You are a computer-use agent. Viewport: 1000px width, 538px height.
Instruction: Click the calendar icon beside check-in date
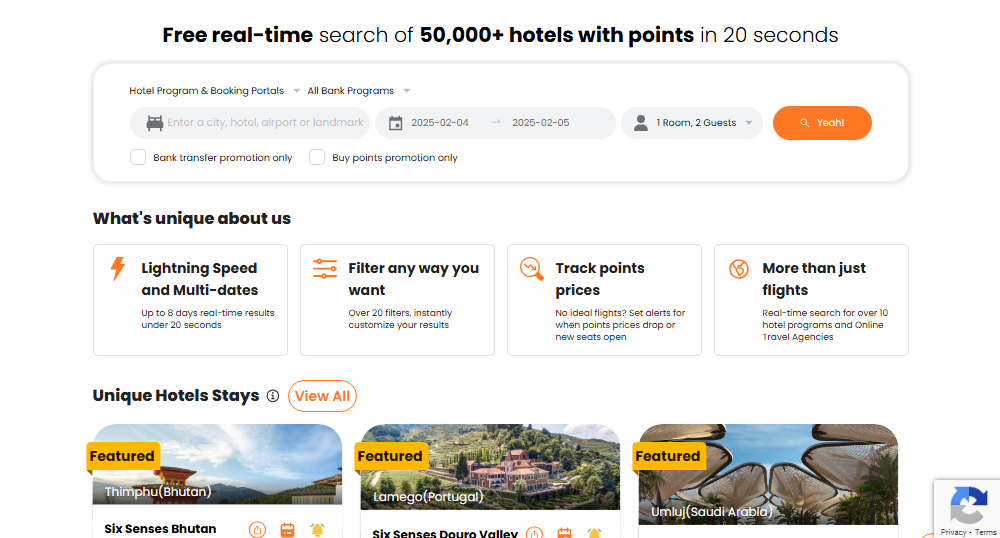pyautogui.click(x=395, y=123)
